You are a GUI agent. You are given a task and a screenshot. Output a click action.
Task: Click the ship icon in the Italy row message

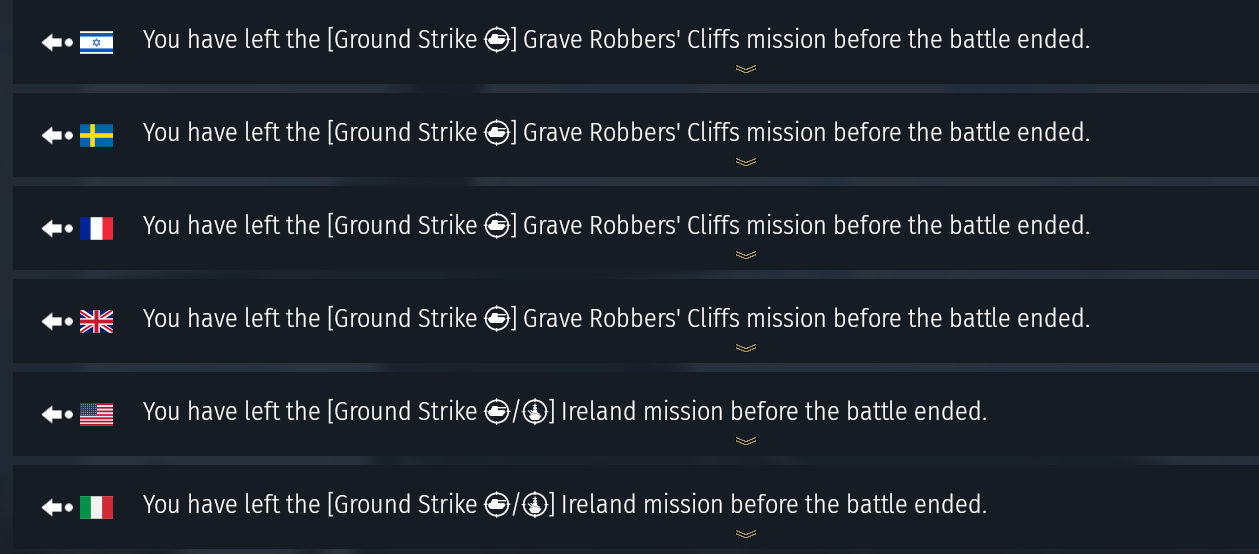click(x=535, y=505)
